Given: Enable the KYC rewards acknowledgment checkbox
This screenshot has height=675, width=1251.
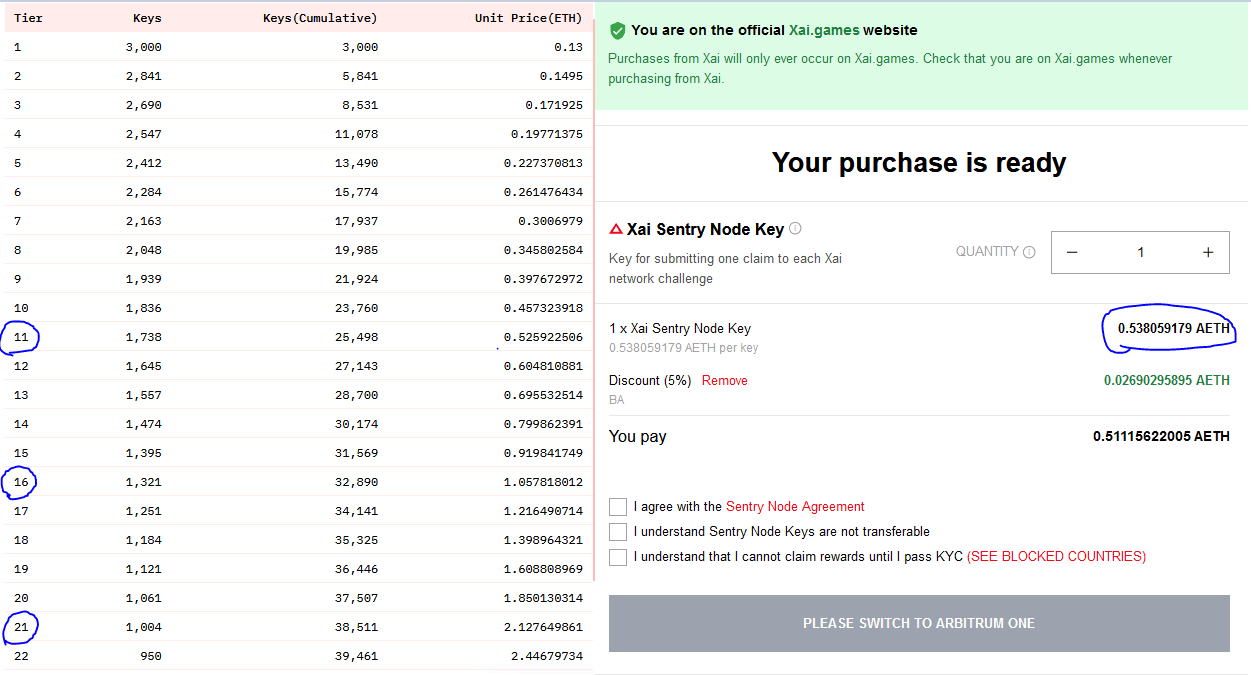Looking at the screenshot, I should (618, 557).
